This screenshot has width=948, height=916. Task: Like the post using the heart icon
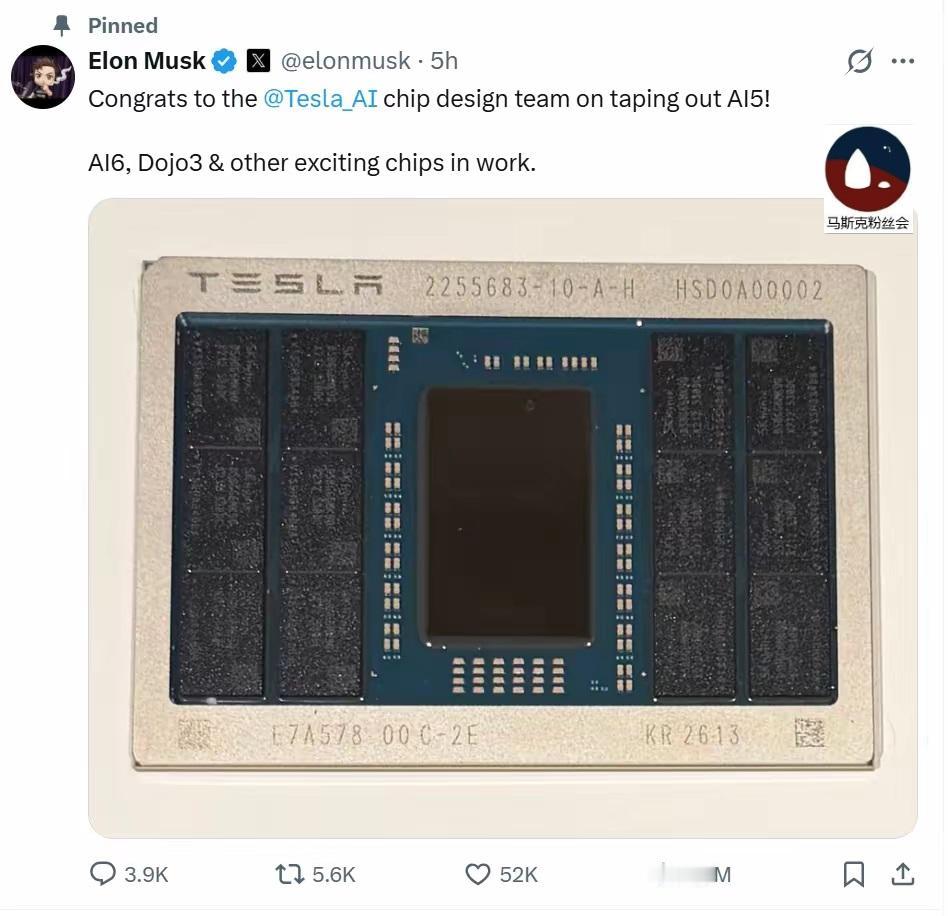click(x=477, y=874)
